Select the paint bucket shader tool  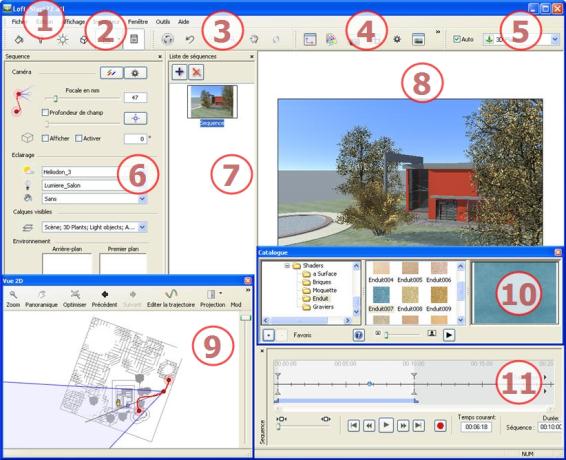coord(19,39)
